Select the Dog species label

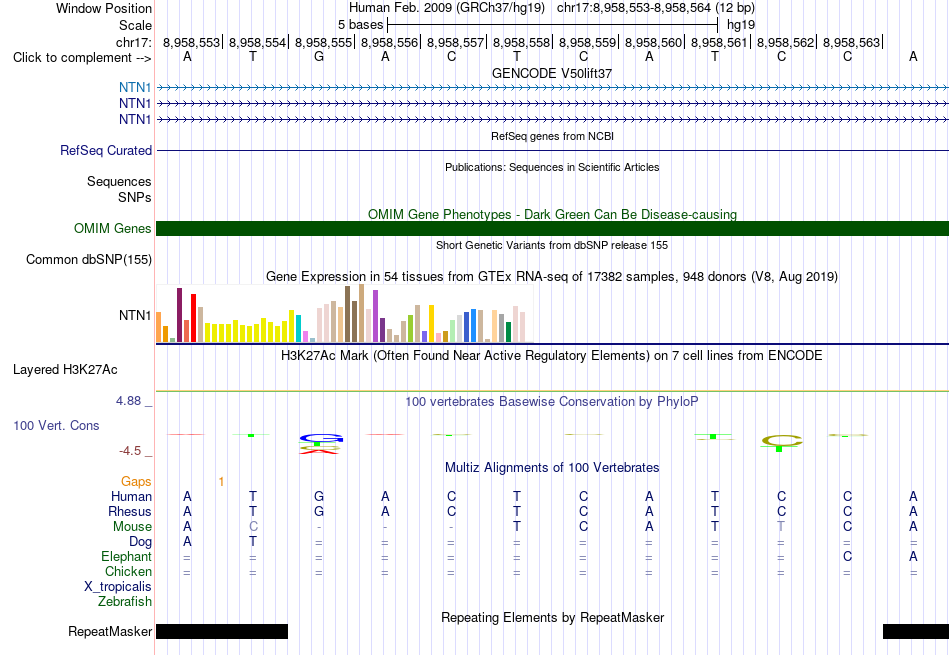[x=140, y=542]
